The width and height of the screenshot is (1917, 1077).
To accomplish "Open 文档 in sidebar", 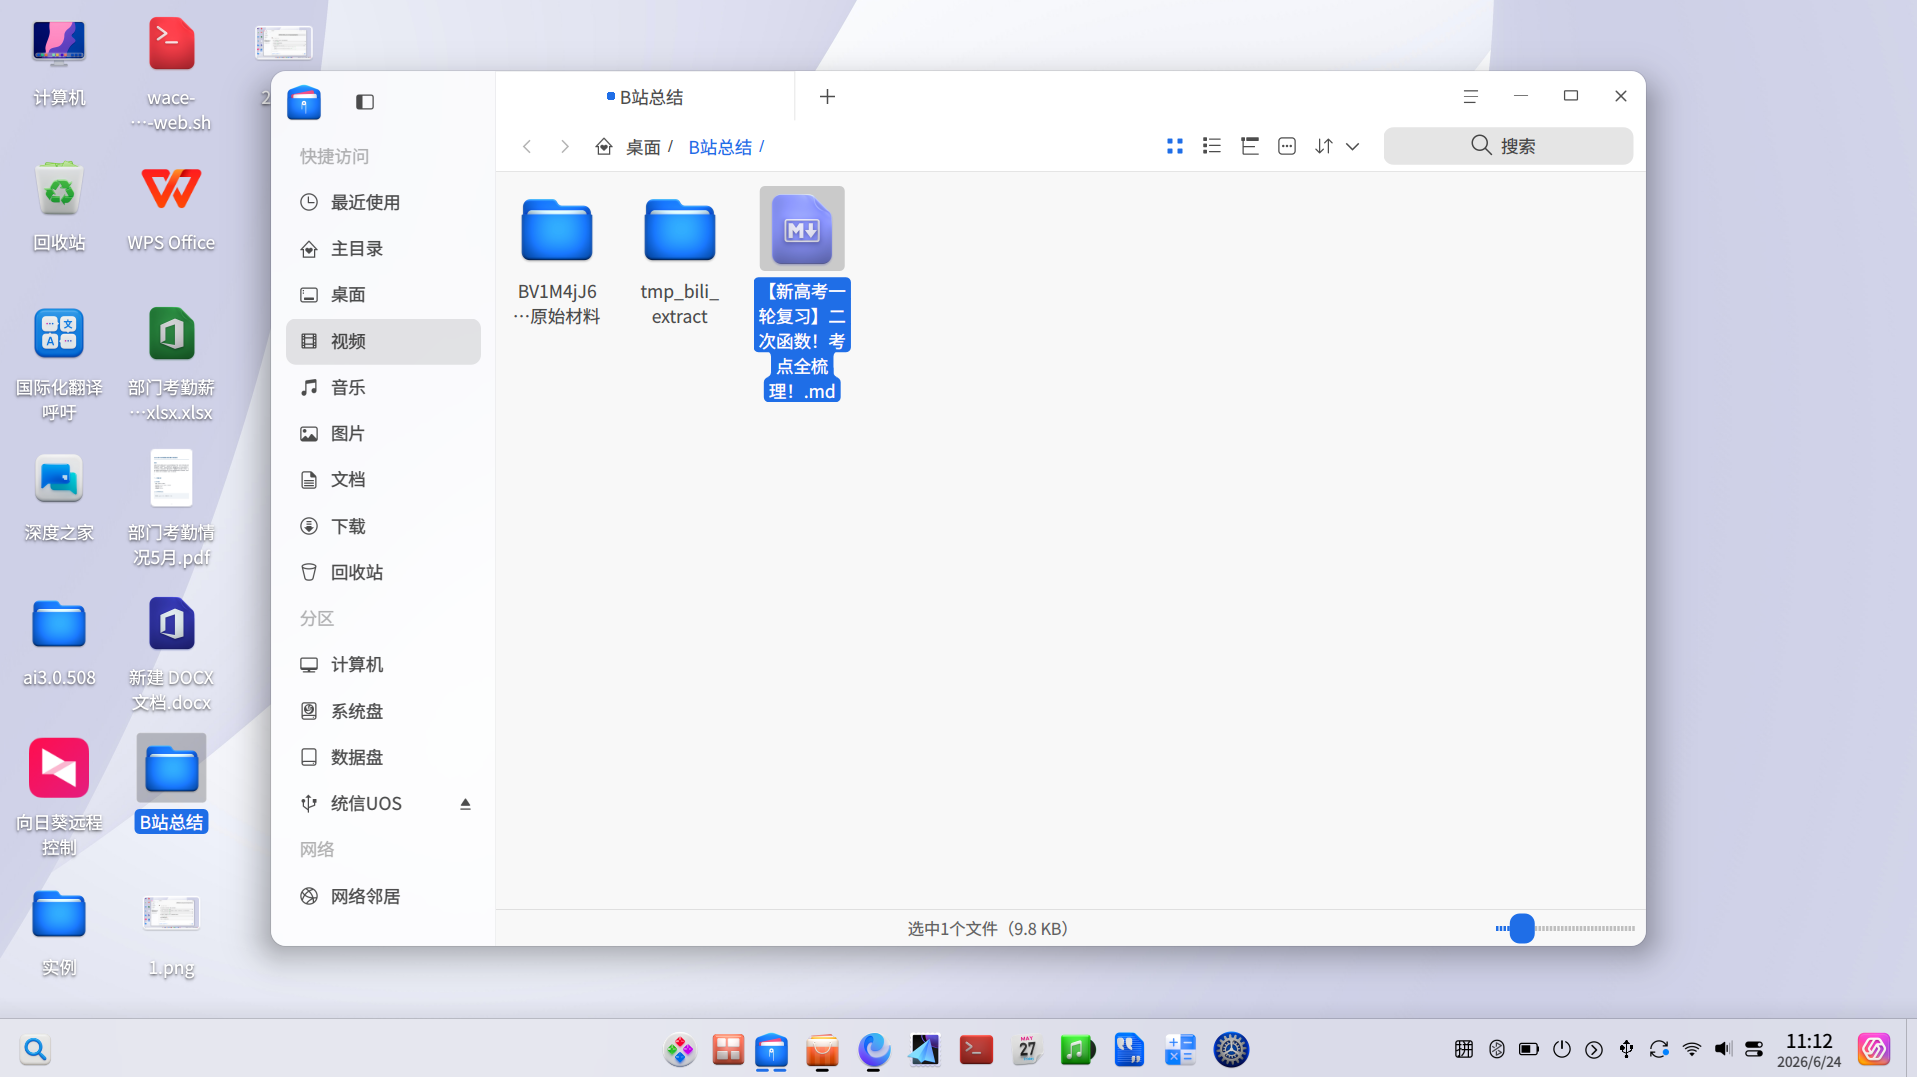I will click(x=383, y=480).
